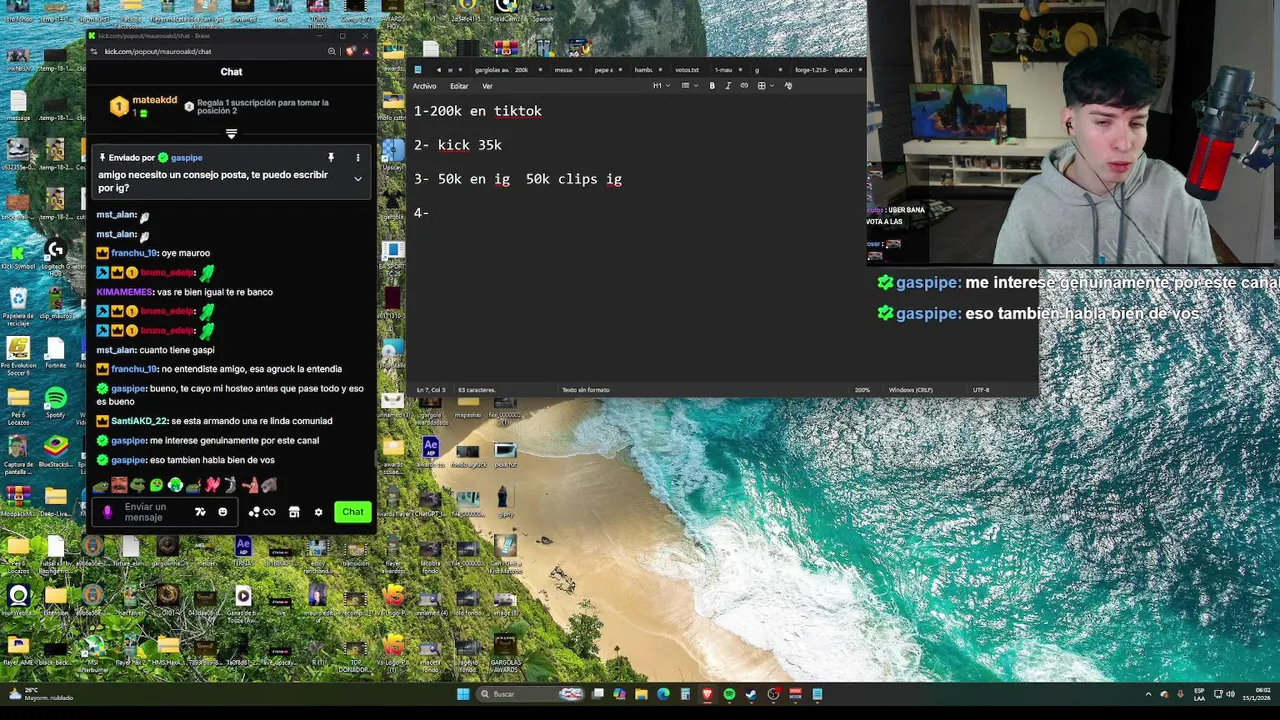The width and height of the screenshot is (1280, 720).
Task: Open the pinned message three-dot options
Action: (x=357, y=158)
